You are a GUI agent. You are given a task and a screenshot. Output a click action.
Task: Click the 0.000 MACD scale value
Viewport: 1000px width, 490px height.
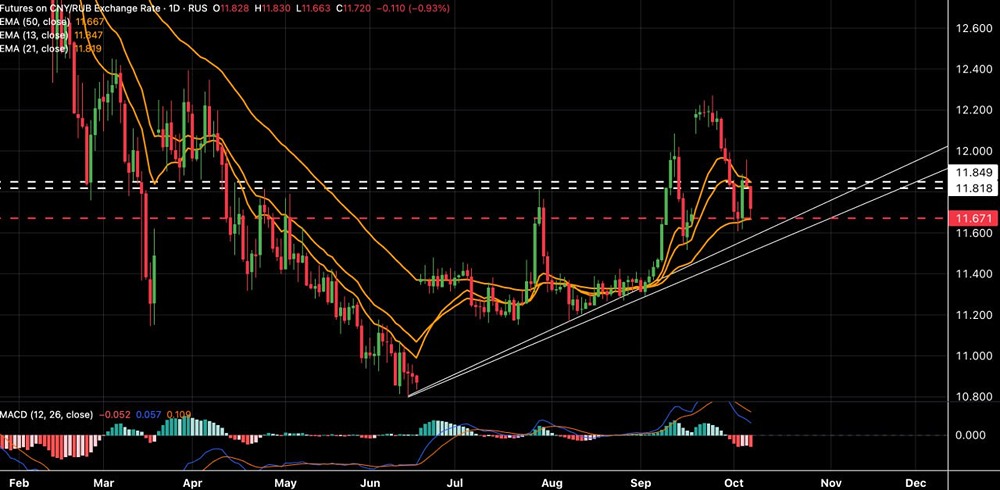pyautogui.click(x=971, y=435)
